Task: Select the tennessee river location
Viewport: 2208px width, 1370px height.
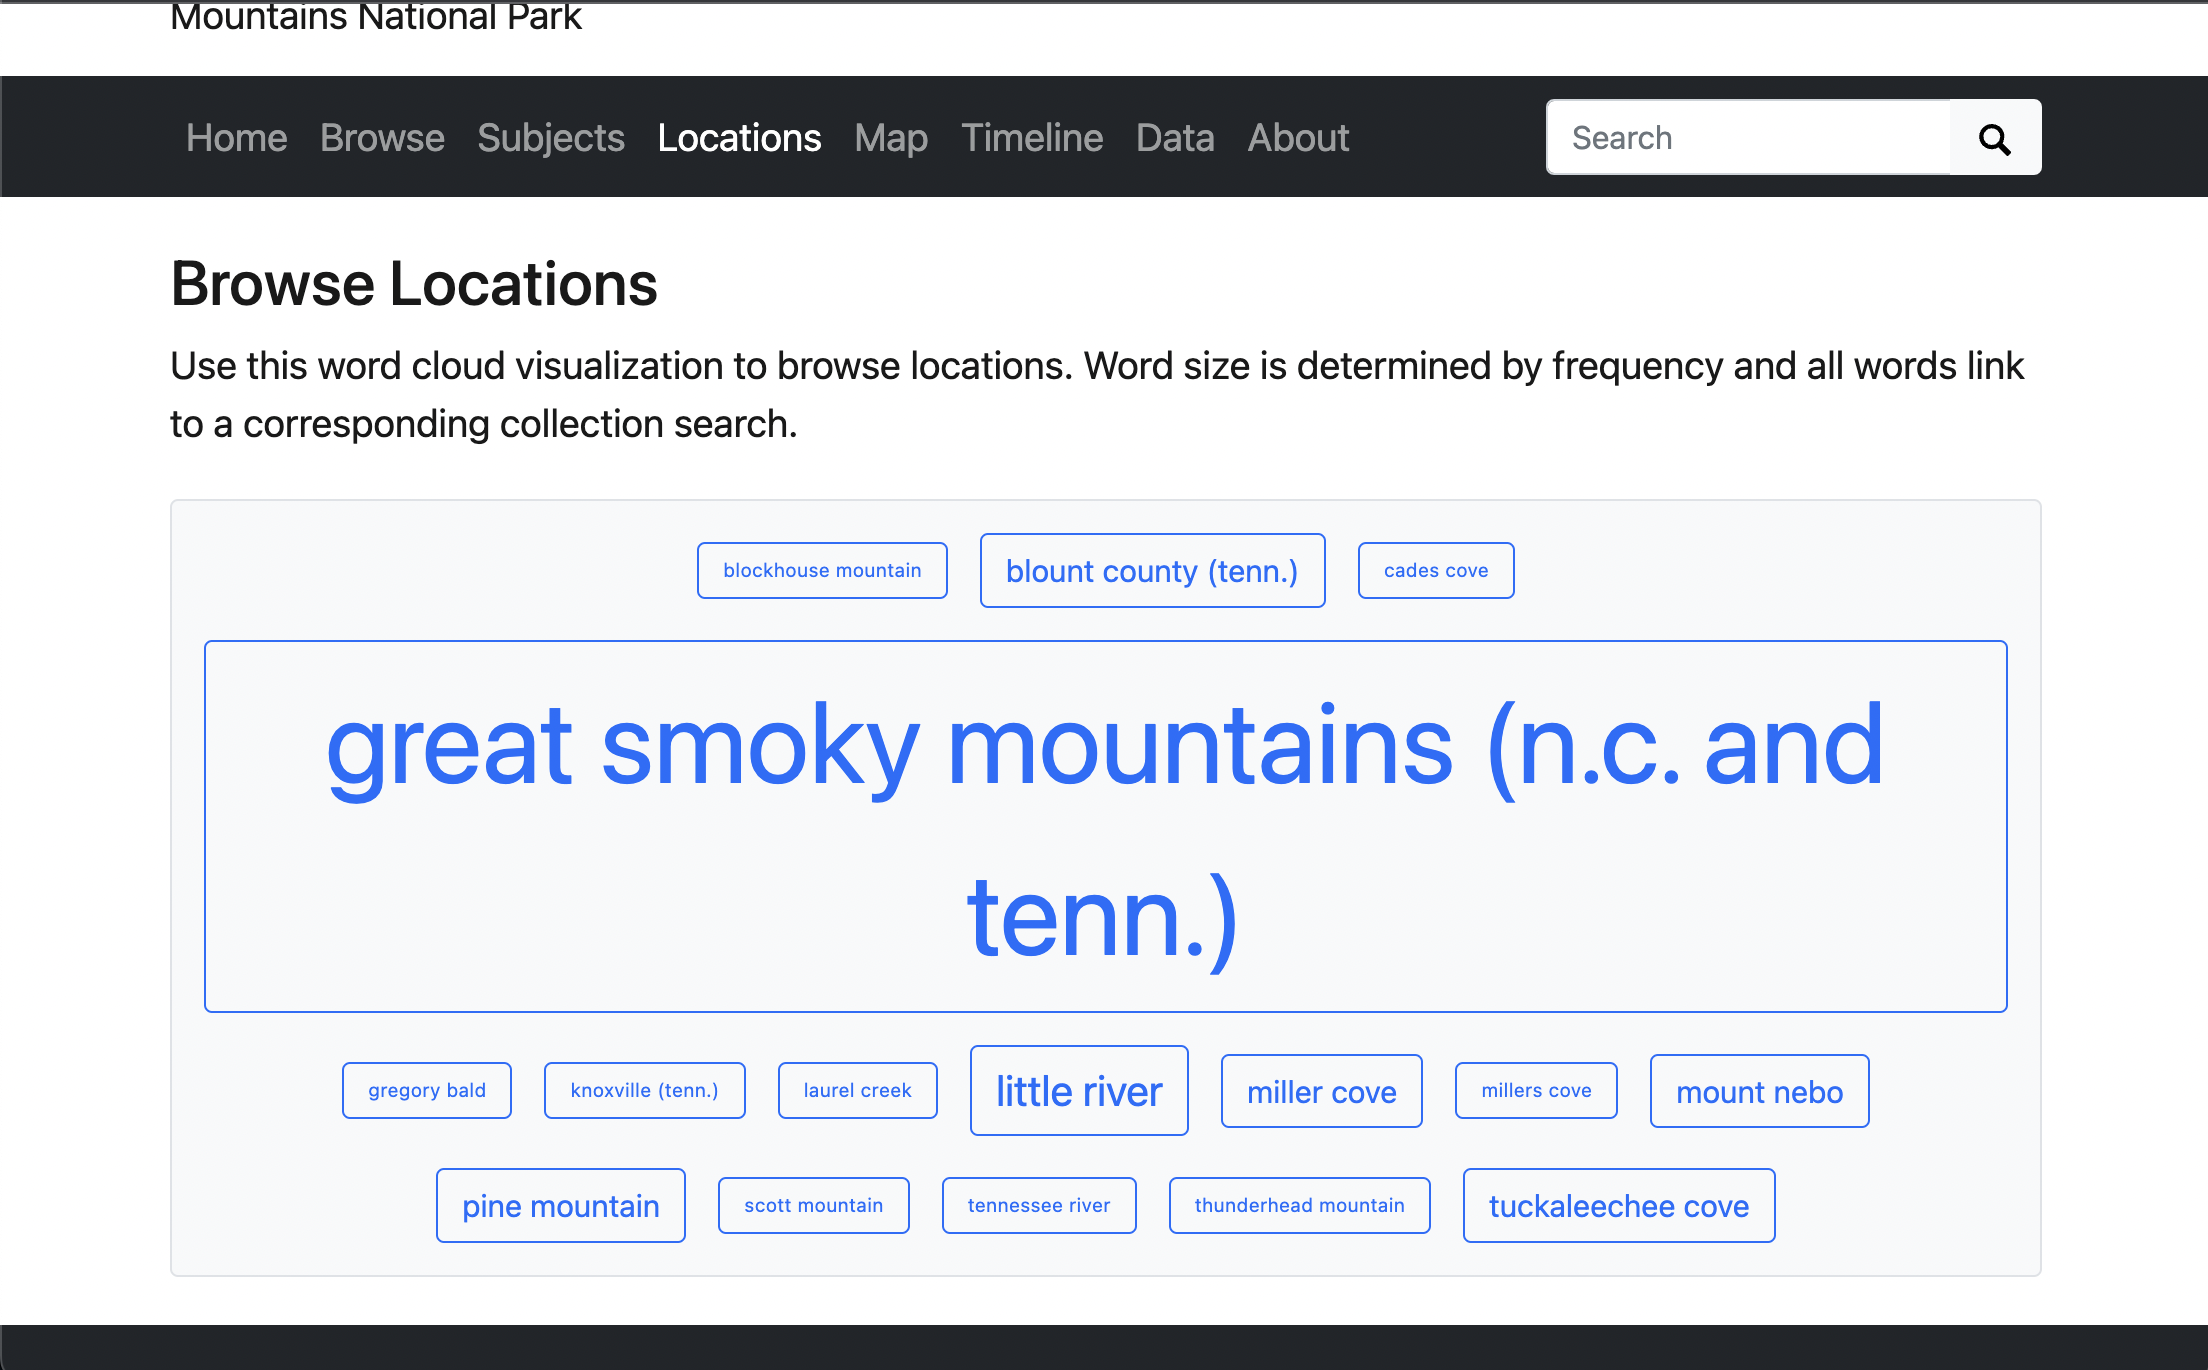Action: tap(1039, 1205)
